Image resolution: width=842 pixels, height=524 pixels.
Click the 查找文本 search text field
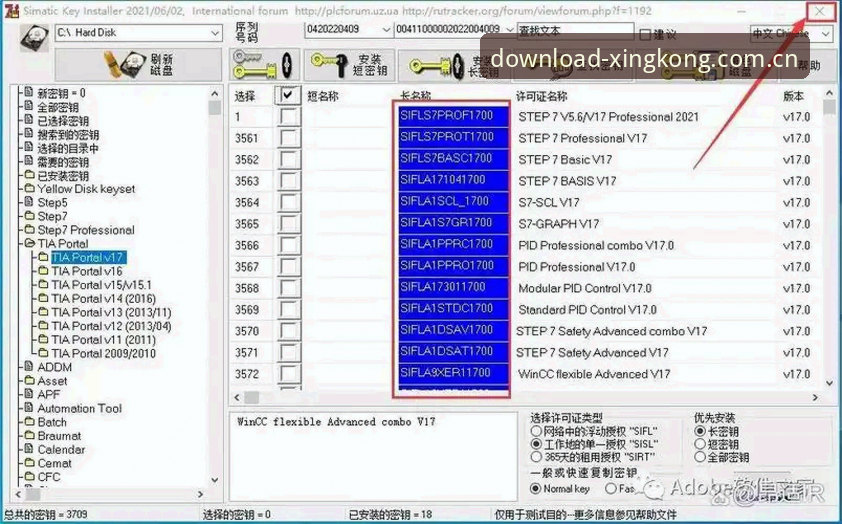click(x=575, y=31)
